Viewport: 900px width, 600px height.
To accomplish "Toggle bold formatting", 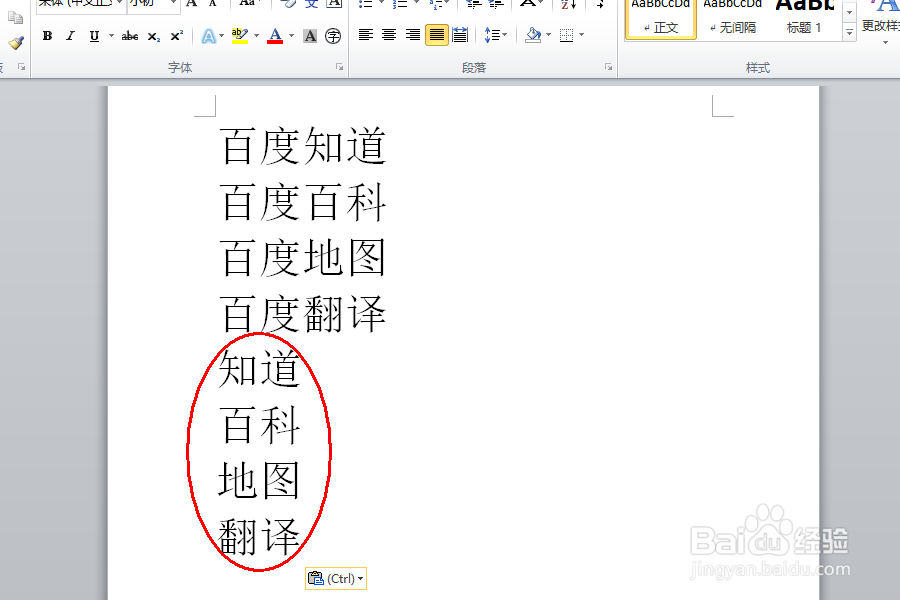I will 47,35.
